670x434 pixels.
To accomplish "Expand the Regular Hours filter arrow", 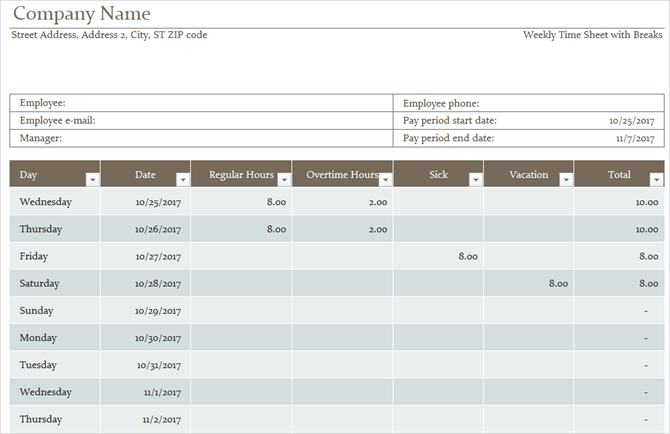I will 283,180.
